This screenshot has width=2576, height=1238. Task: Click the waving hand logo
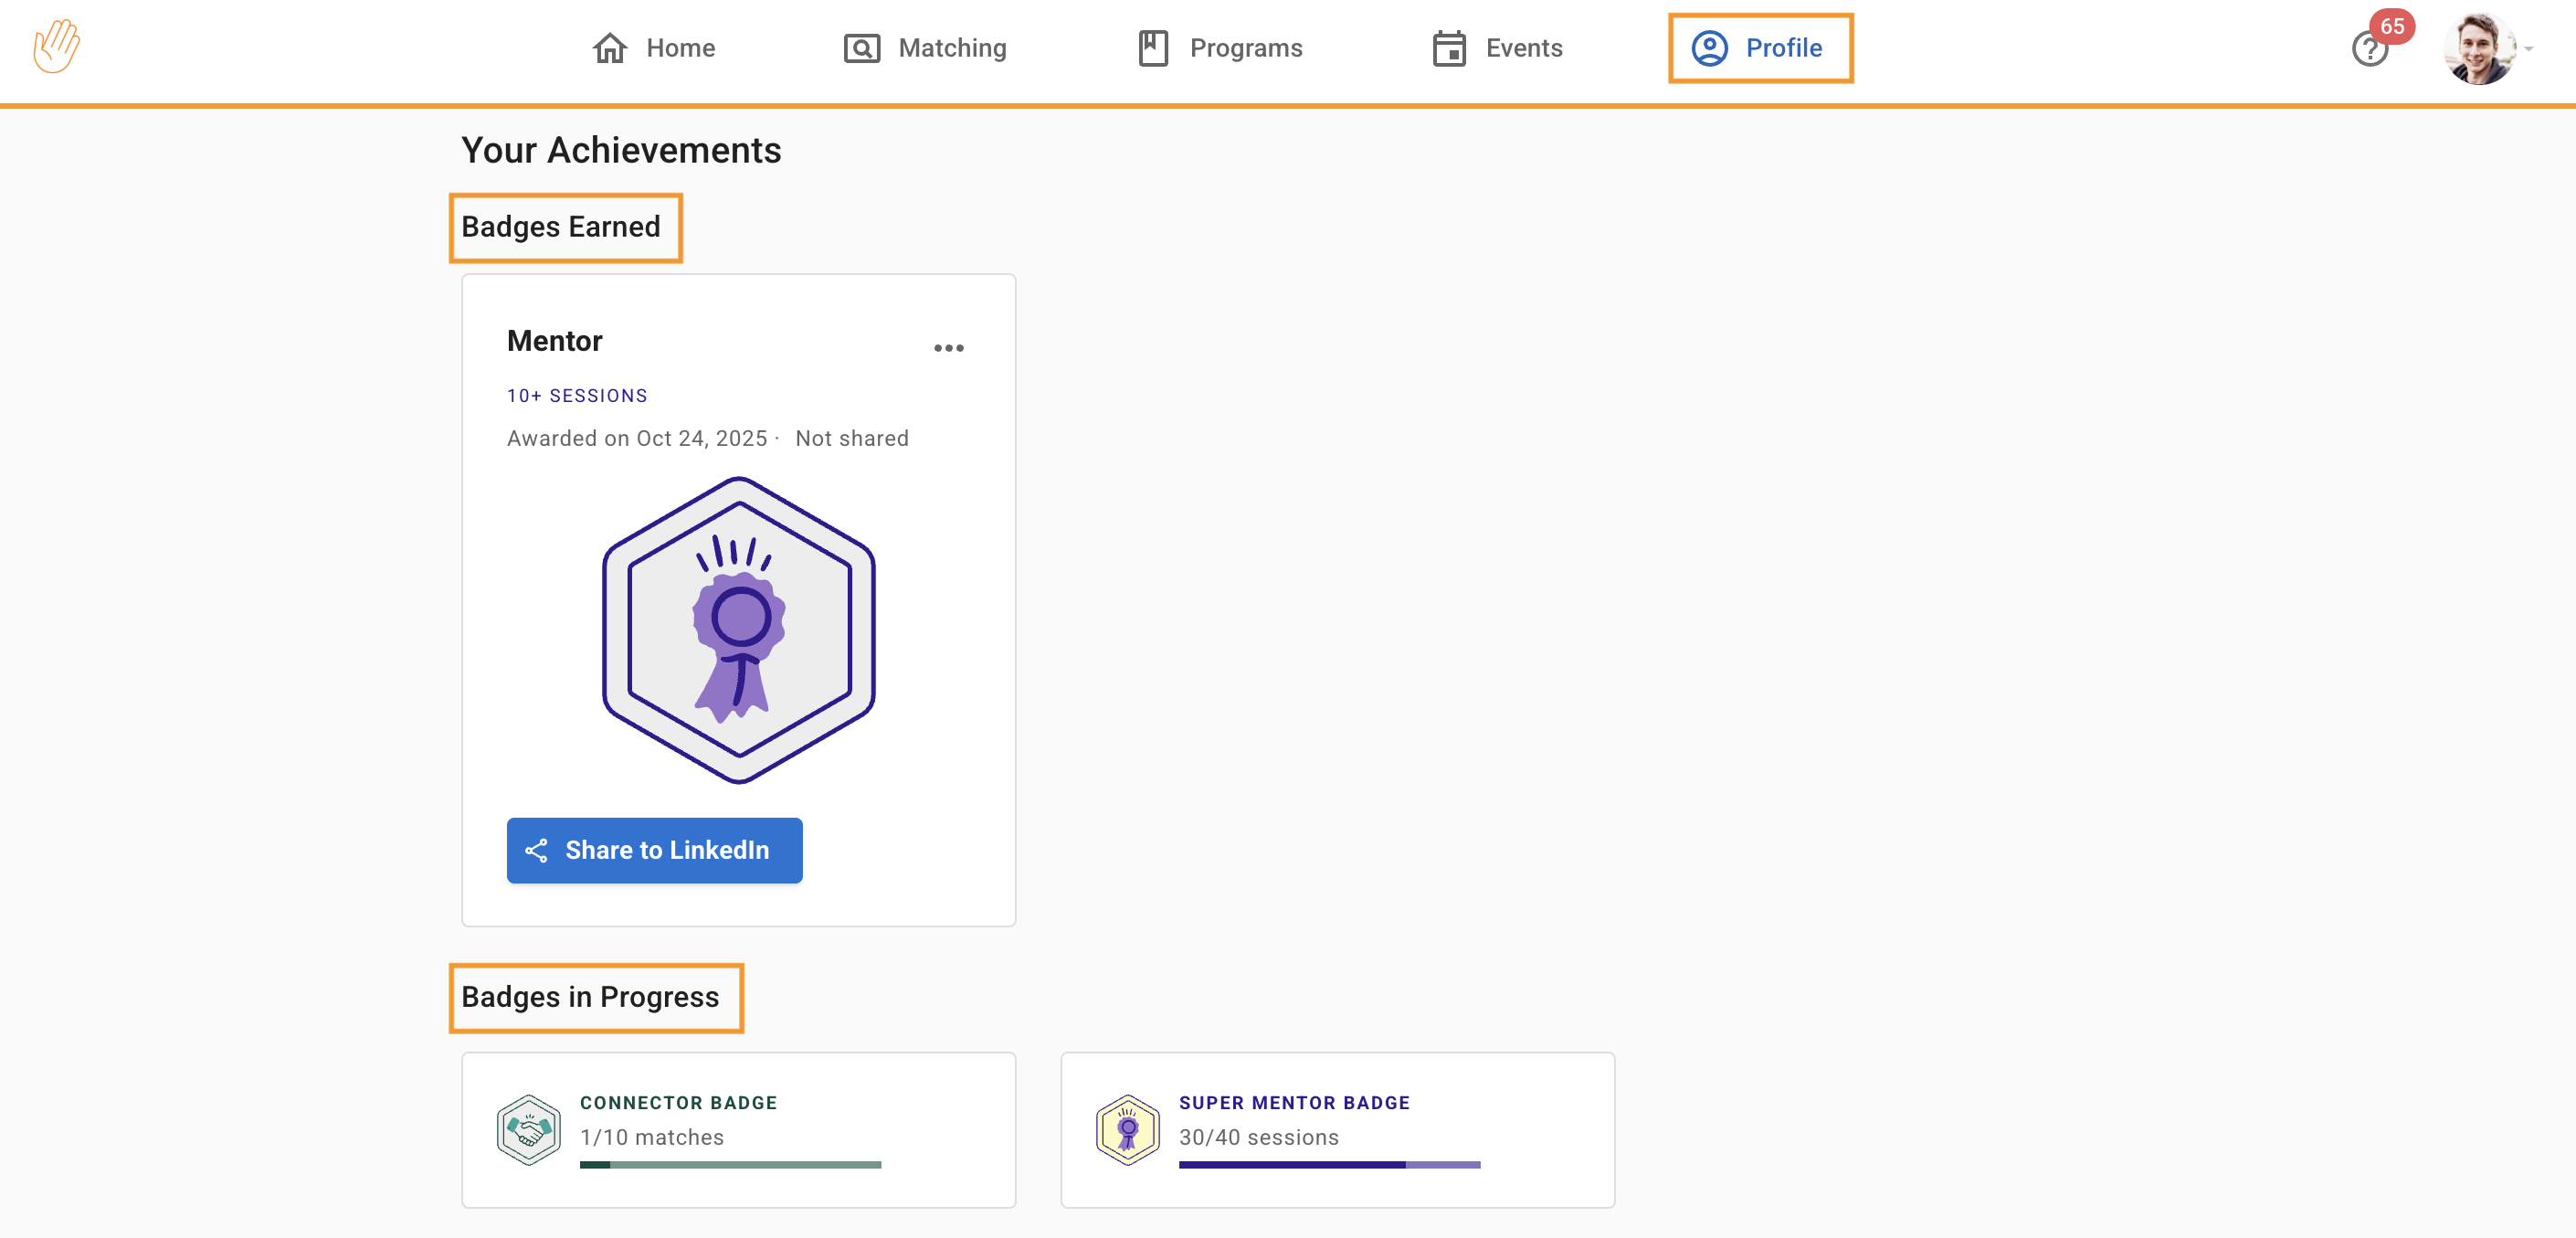click(x=57, y=46)
